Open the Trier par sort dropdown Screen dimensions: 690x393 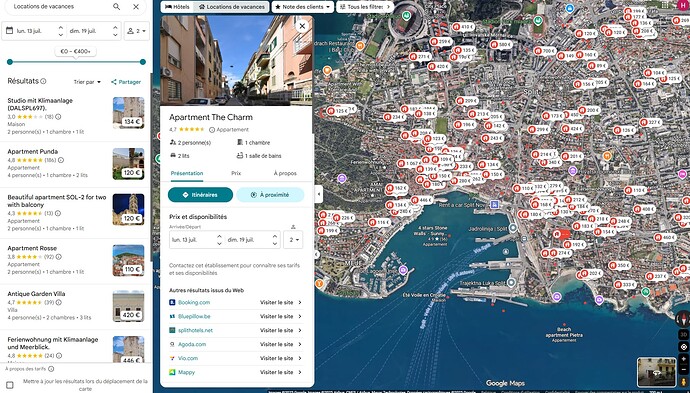tap(87, 82)
